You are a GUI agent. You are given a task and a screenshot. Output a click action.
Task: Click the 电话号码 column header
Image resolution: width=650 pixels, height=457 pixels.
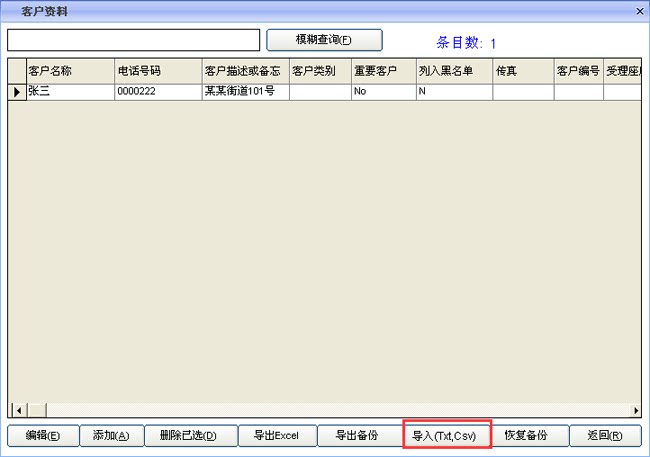click(x=158, y=71)
